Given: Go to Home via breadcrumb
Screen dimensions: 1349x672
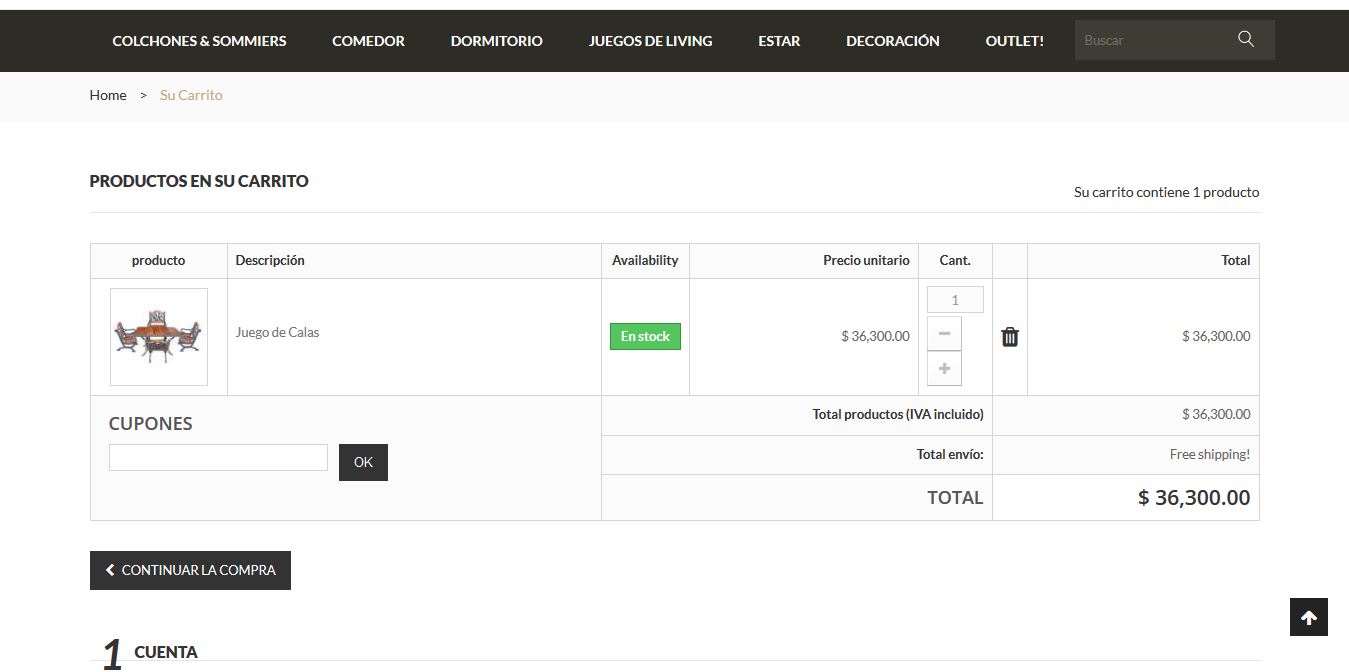Looking at the screenshot, I should 108,95.
